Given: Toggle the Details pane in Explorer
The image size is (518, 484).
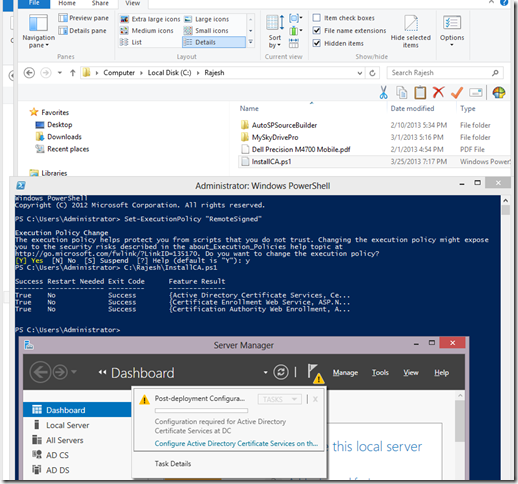Looking at the screenshot, I should tap(82, 31).
